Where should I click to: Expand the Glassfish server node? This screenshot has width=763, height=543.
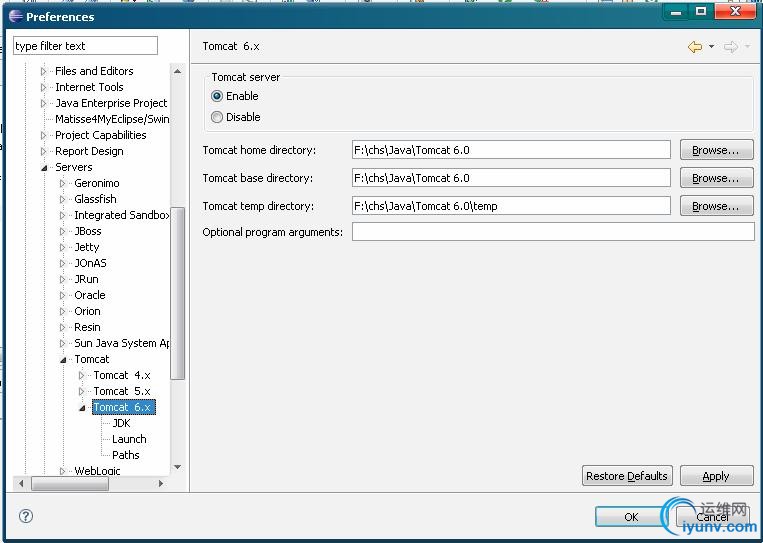[x=62, y=200]
